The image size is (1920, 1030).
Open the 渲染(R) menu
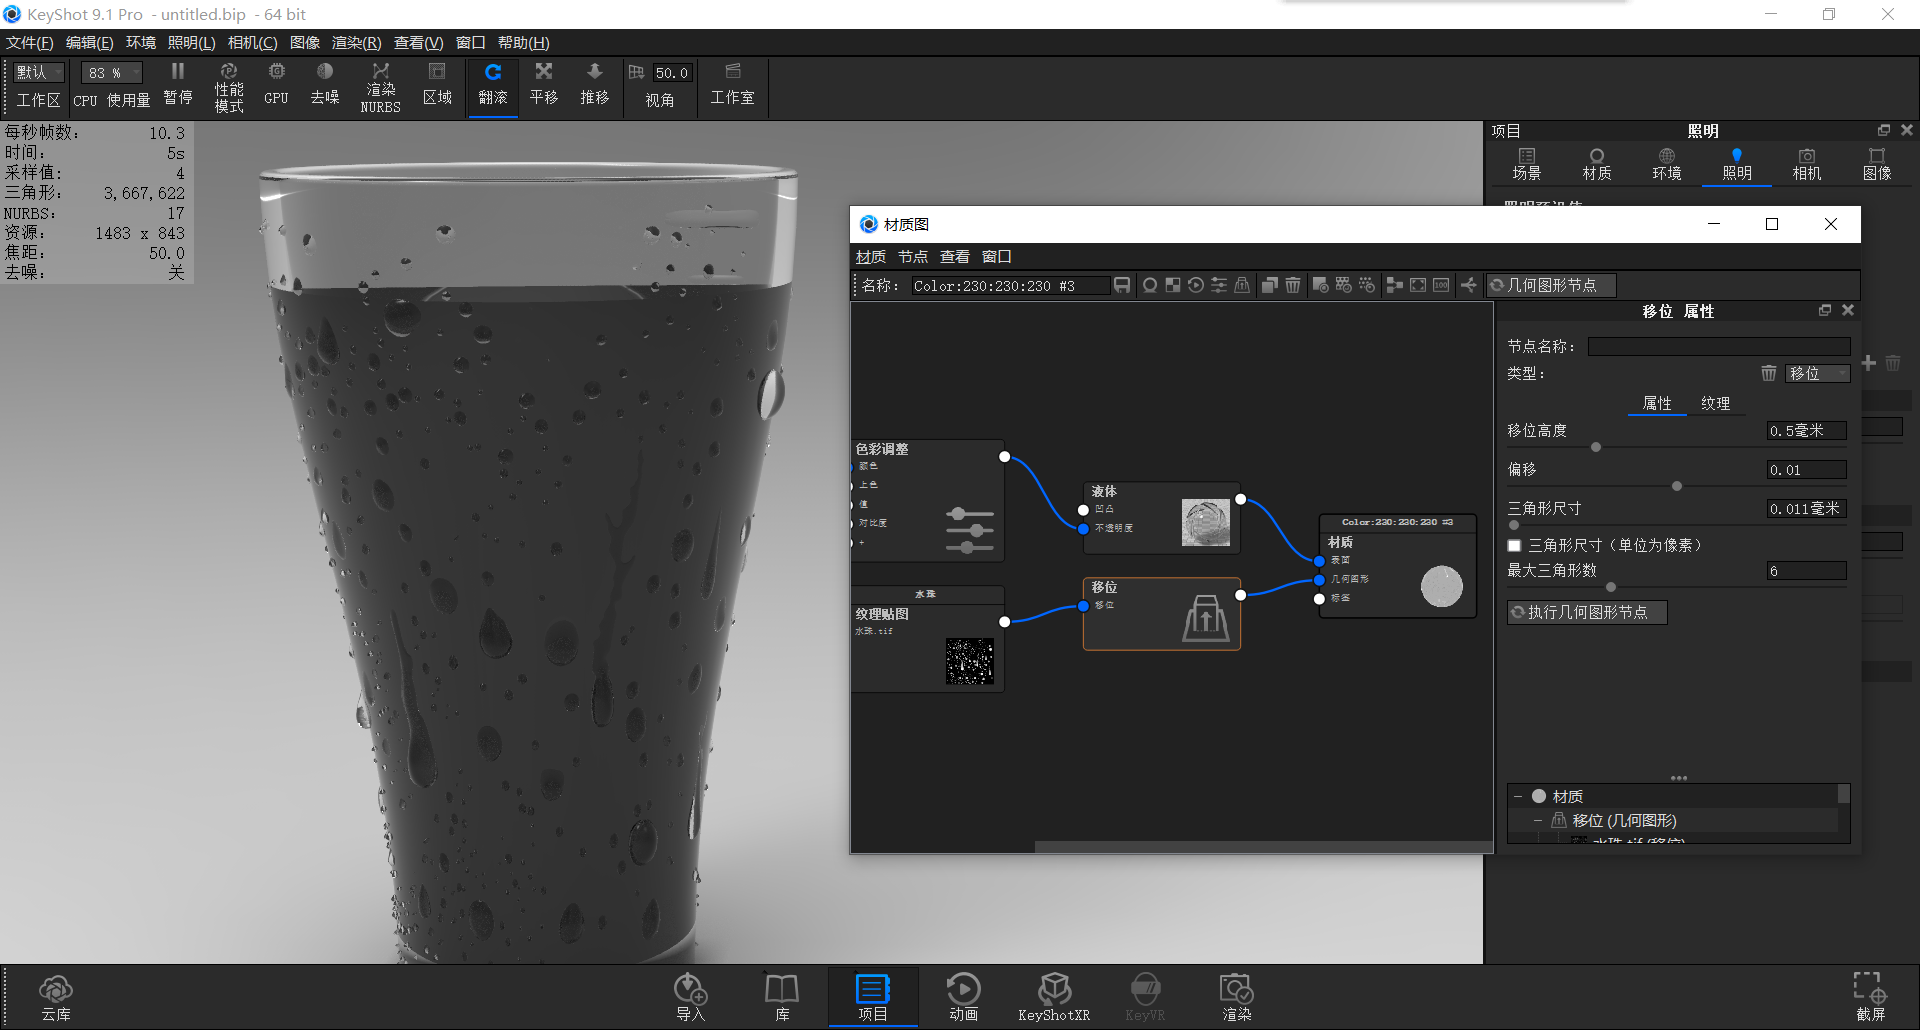point(354,43)
